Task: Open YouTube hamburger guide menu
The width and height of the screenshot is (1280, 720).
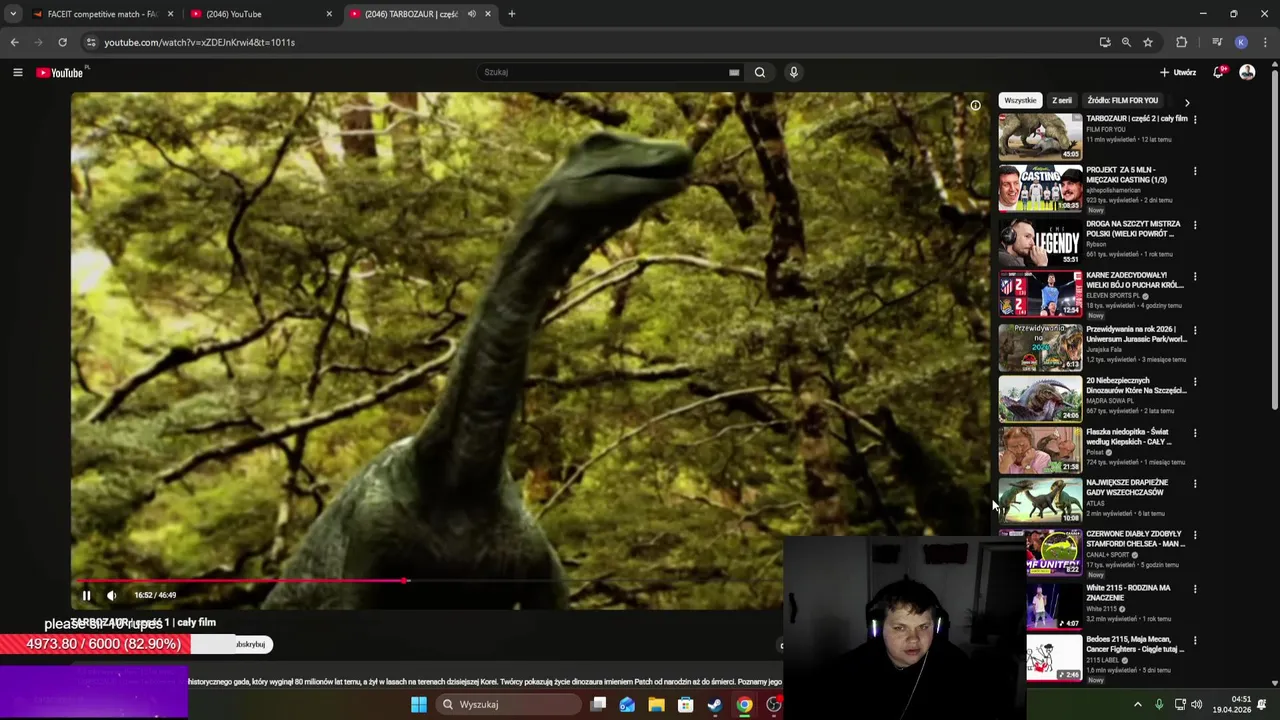Action: 17,72
